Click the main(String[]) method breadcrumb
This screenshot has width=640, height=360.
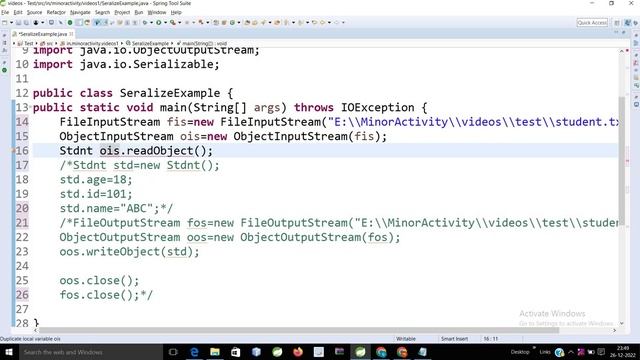point(202,43)
